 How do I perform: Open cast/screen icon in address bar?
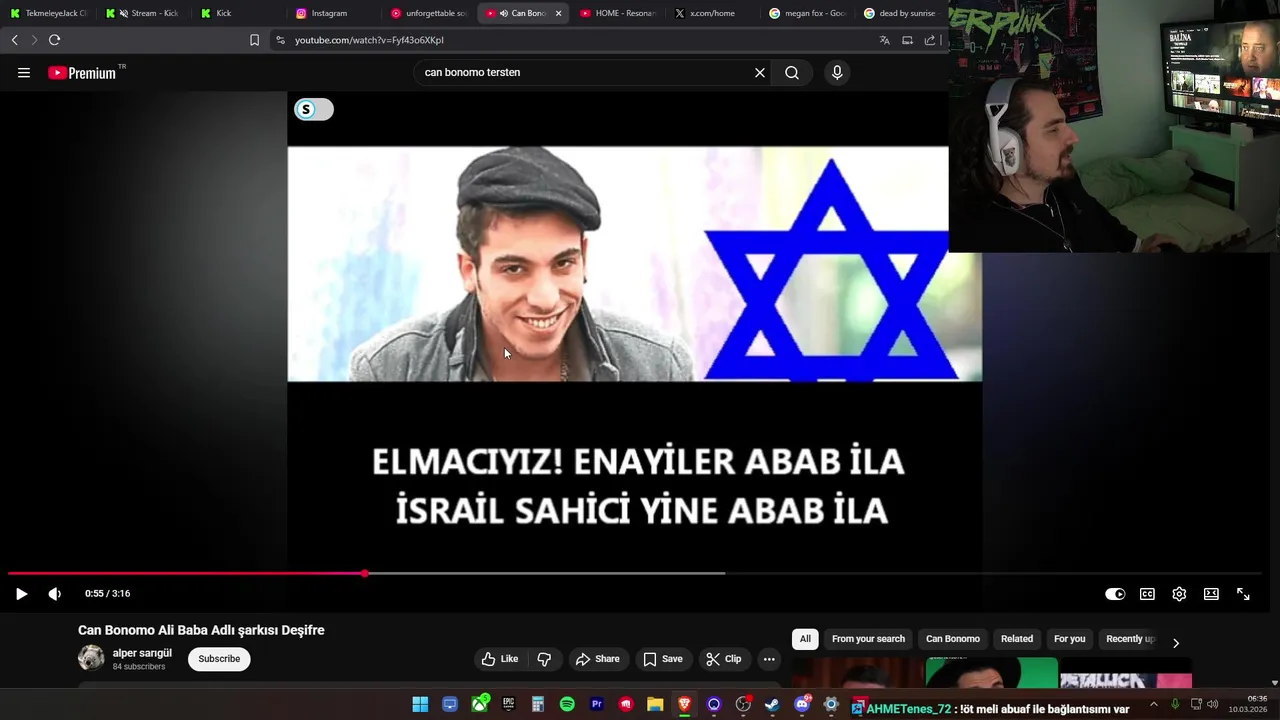[x=907, y=40]
